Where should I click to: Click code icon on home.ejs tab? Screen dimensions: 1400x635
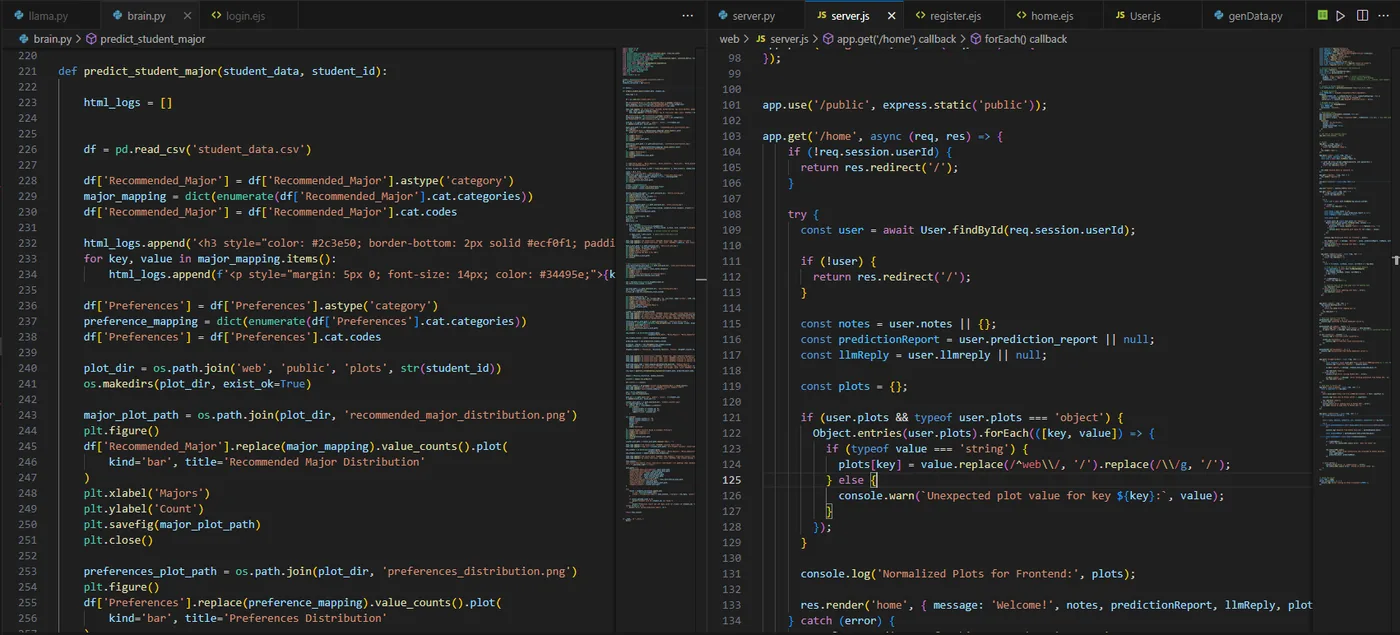[1021, 16]
